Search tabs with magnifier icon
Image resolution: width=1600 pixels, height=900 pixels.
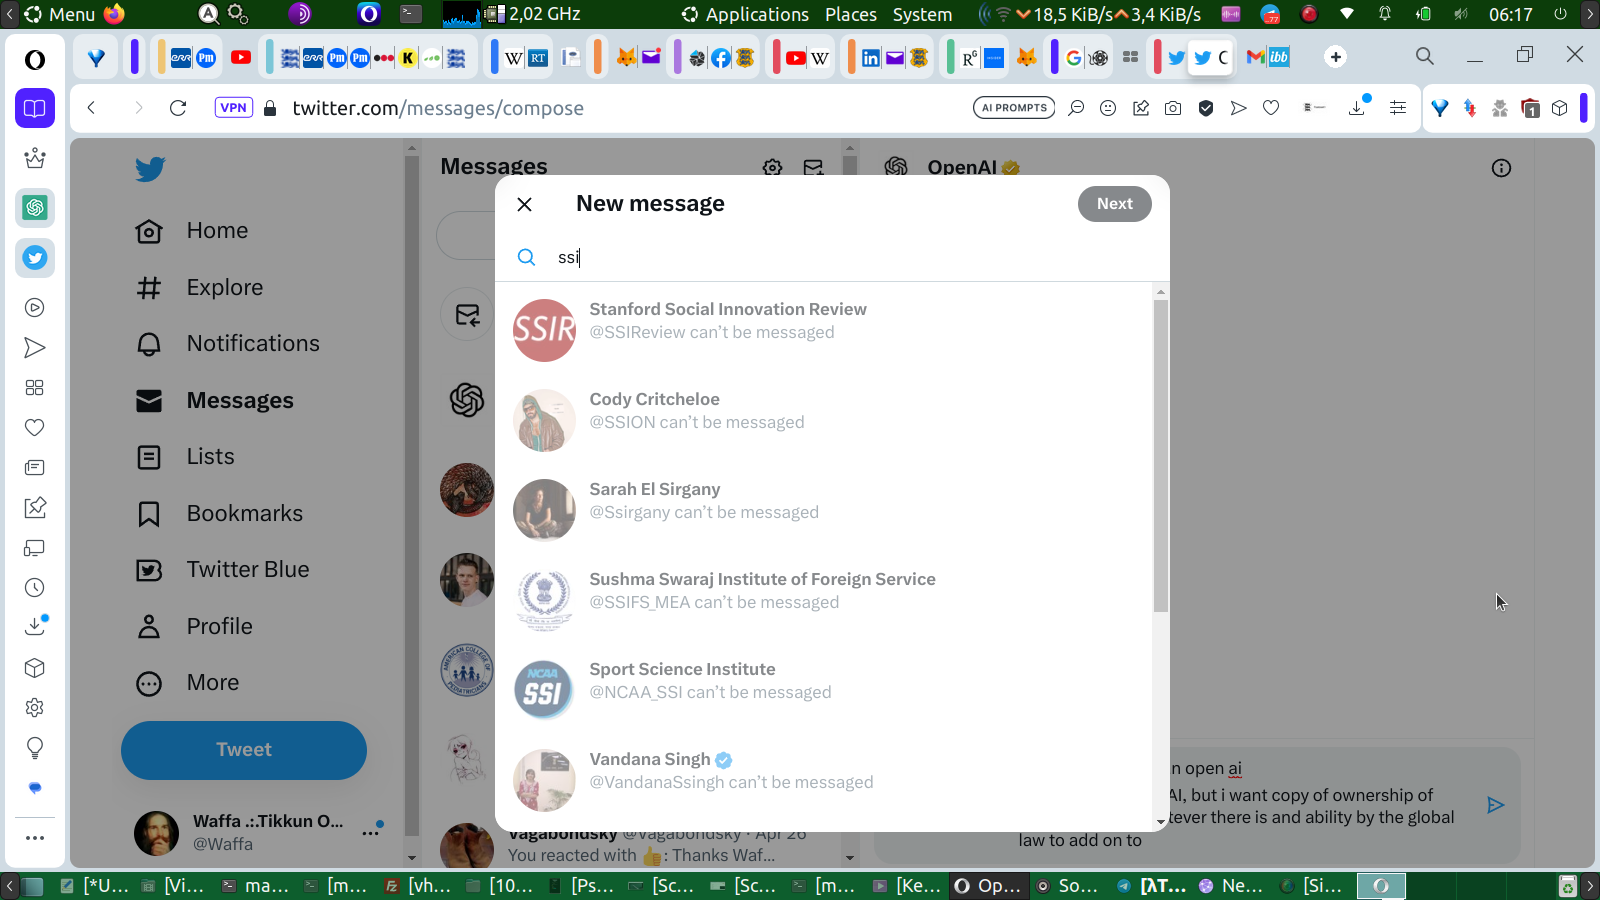[1425, 56]
